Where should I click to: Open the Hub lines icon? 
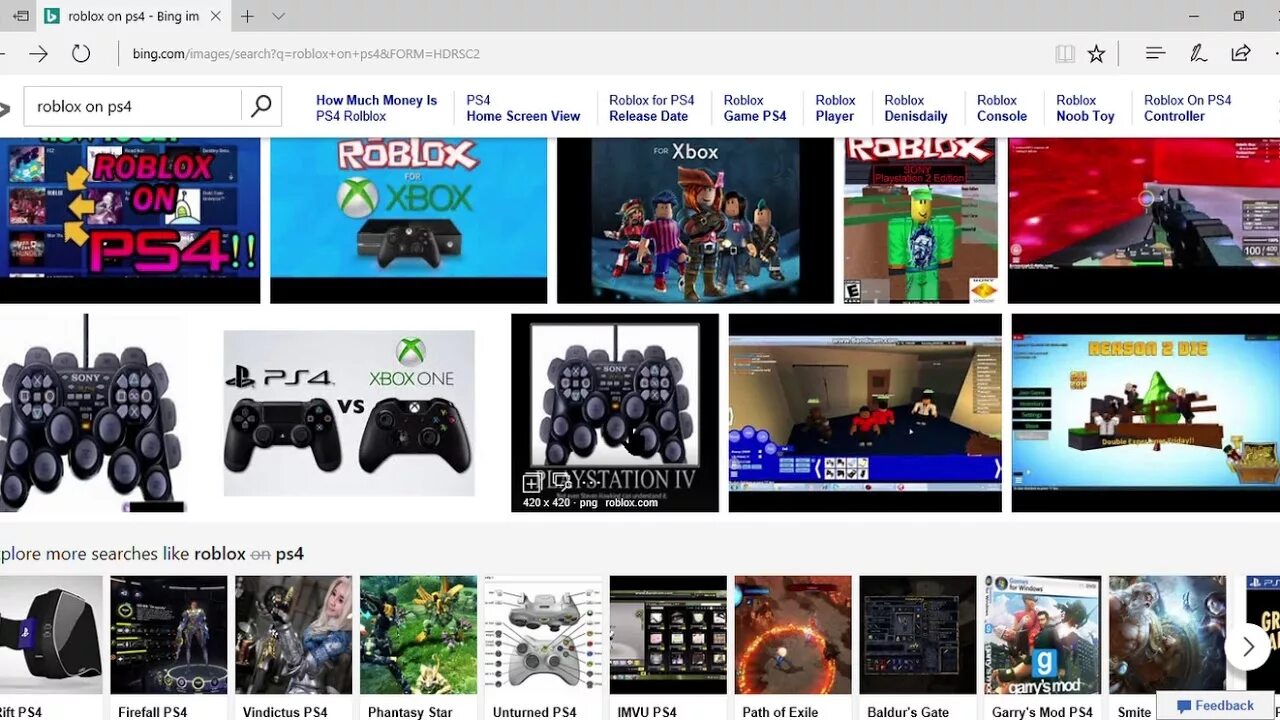click(x=1155, y=54)
